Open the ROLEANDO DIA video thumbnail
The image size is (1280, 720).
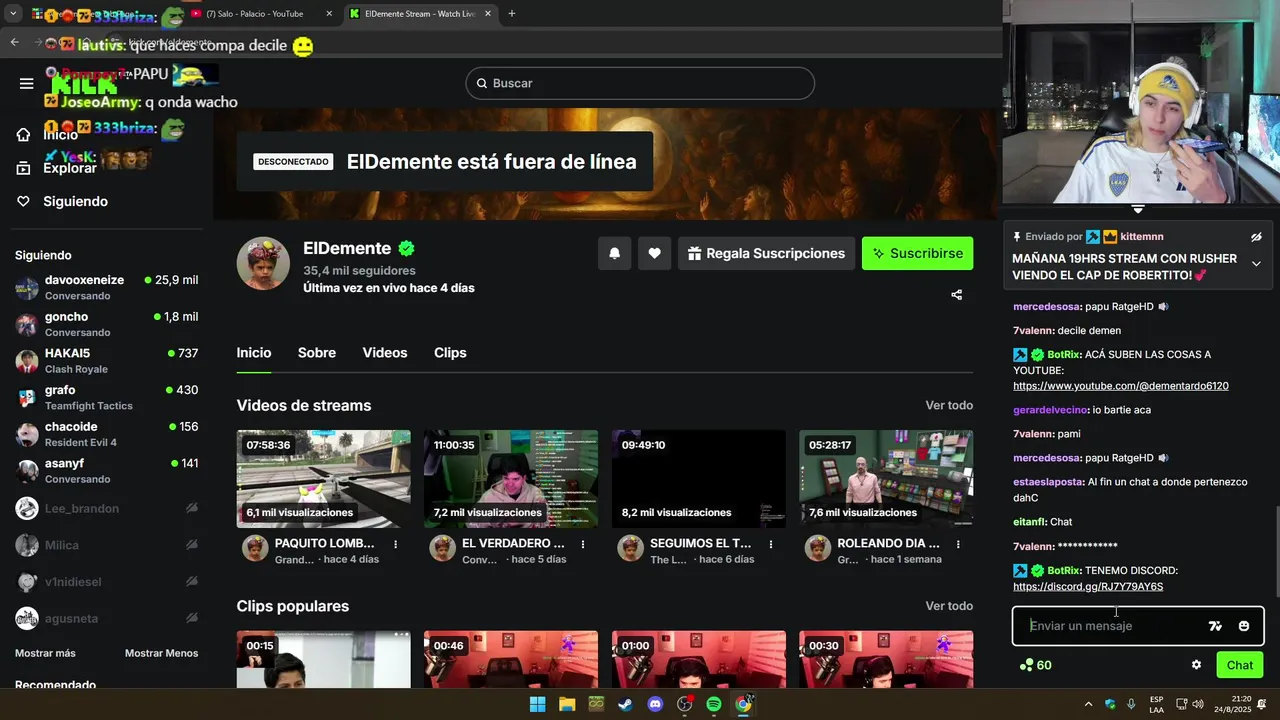point(886,479)
